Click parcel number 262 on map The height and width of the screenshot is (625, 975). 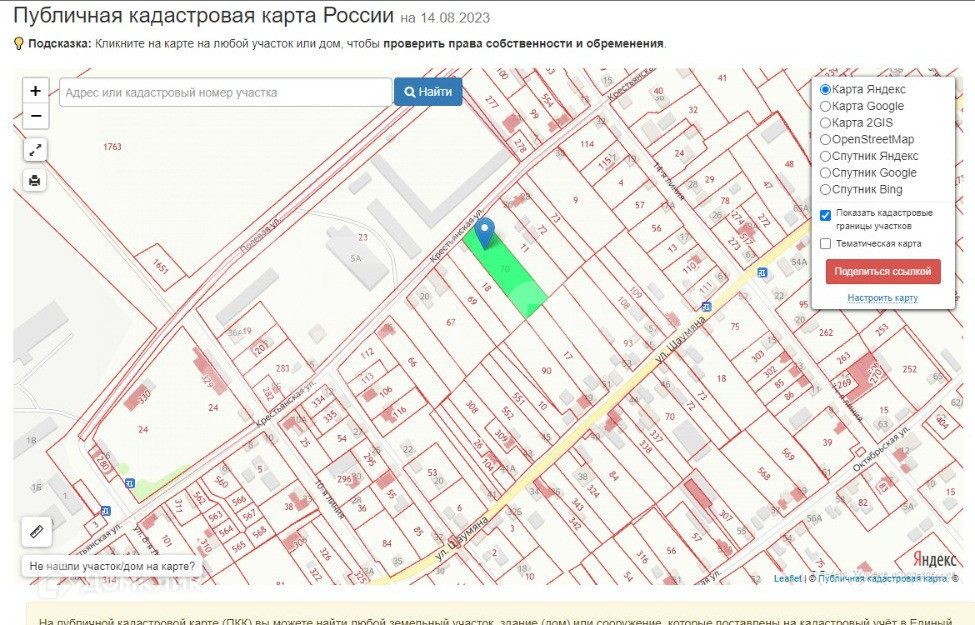click(x=826, y=332)
